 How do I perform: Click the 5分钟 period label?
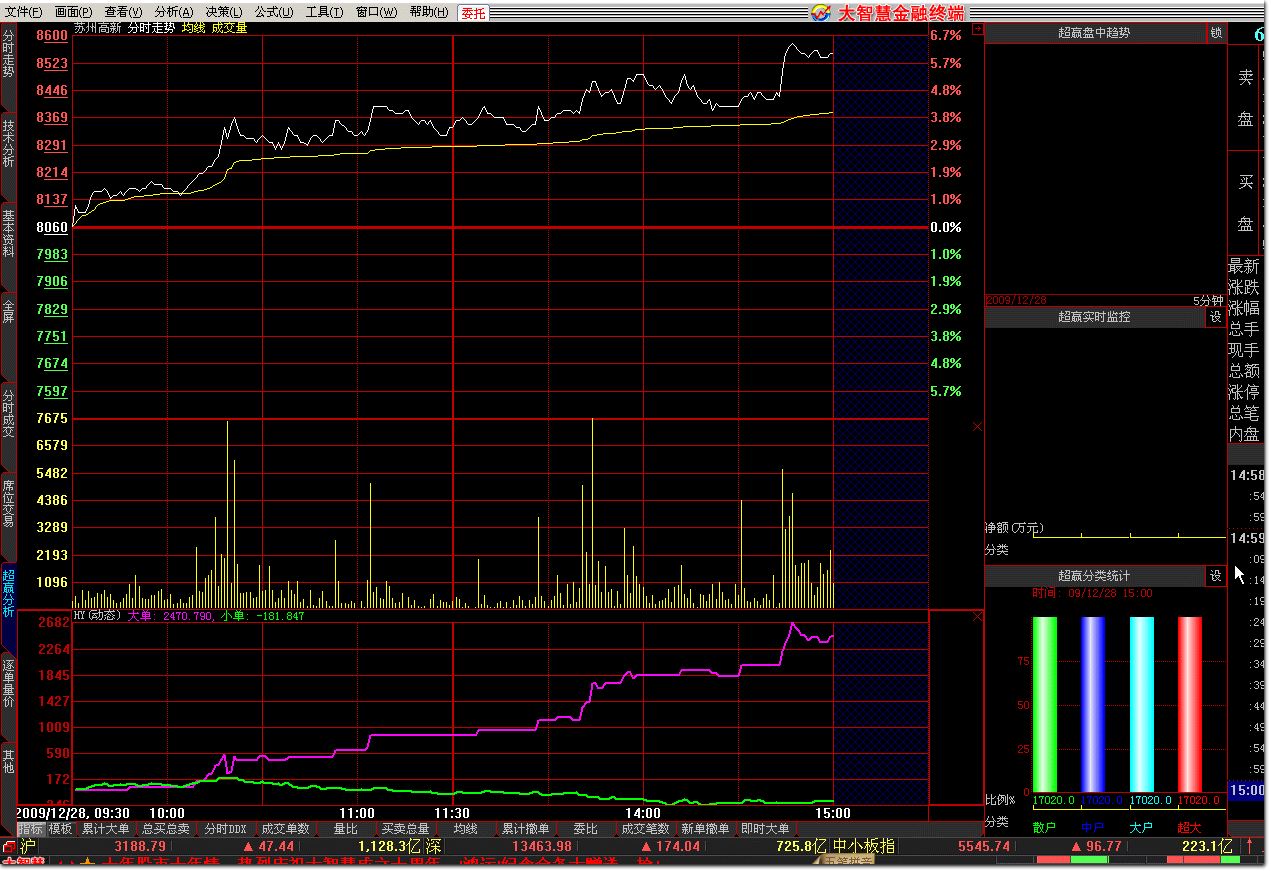pyautogui.click(x=1207, y=300)
